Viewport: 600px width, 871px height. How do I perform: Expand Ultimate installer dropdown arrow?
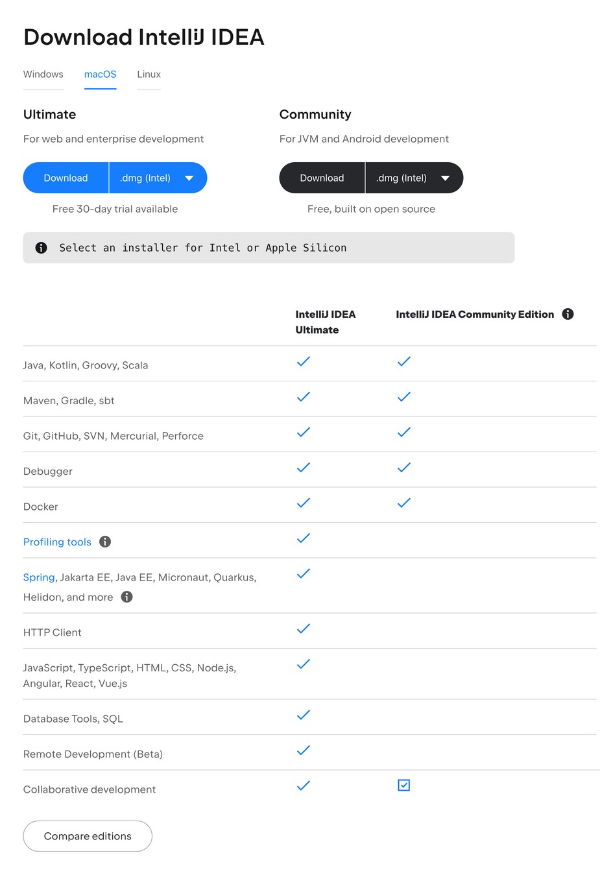(189, 178)
